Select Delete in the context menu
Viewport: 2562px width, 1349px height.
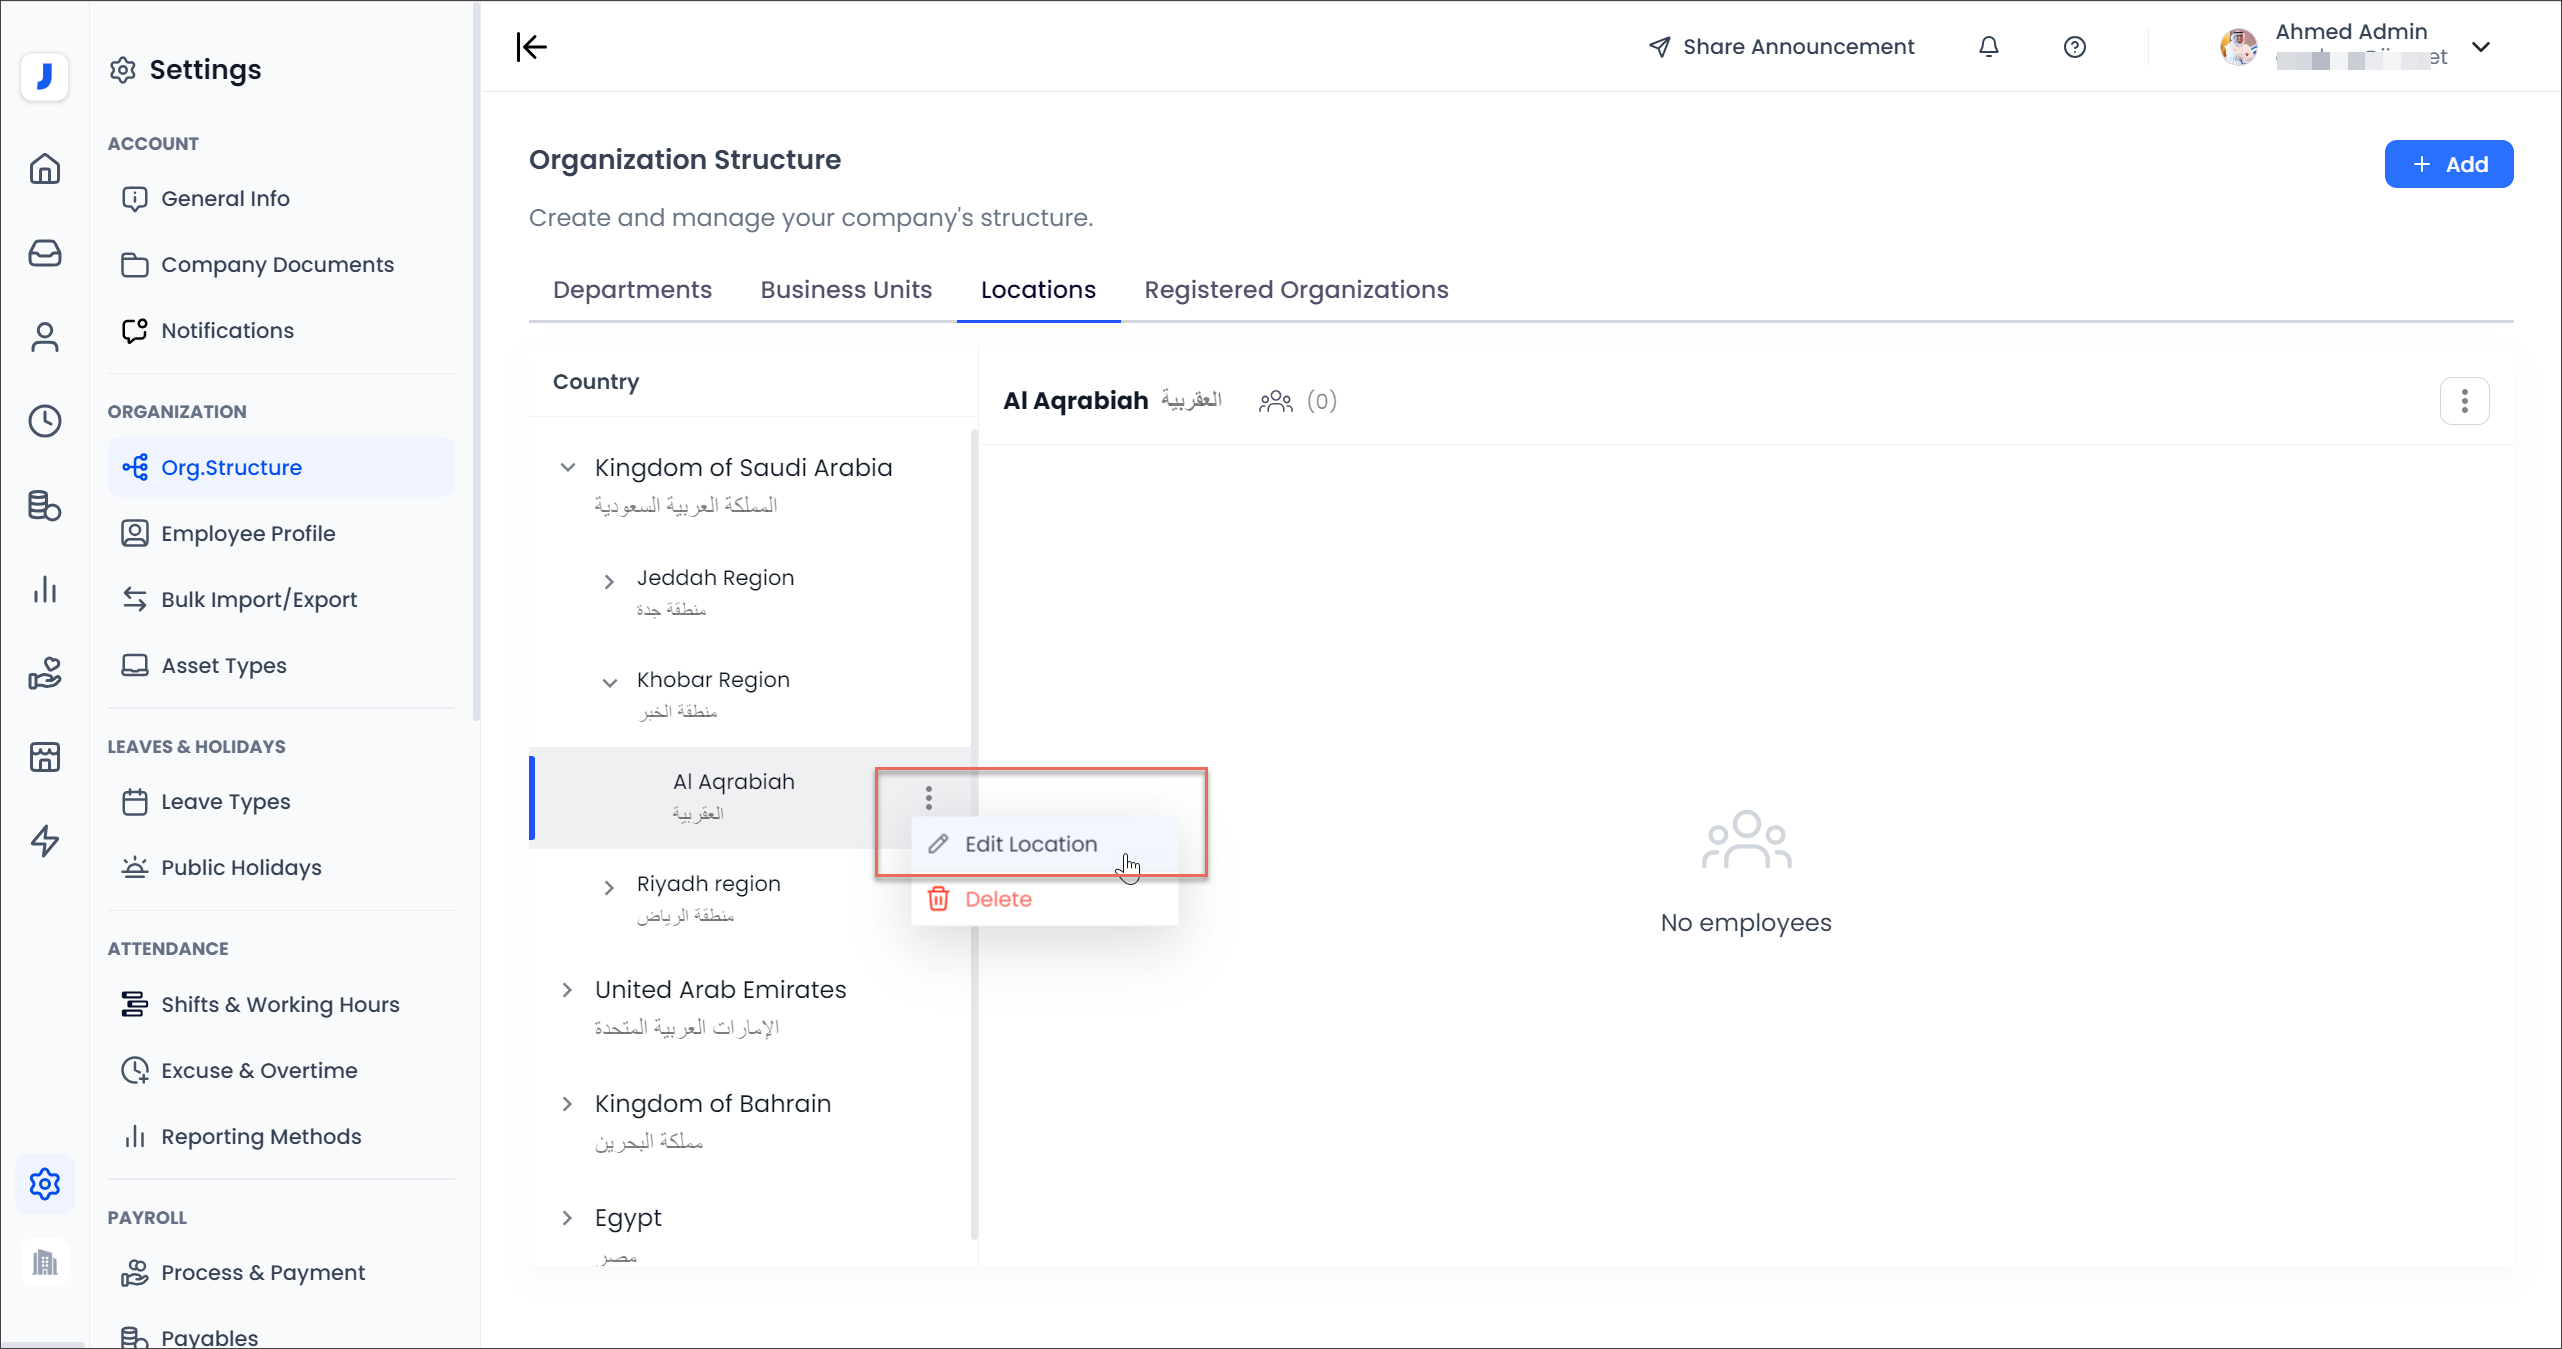click(997, 899)
